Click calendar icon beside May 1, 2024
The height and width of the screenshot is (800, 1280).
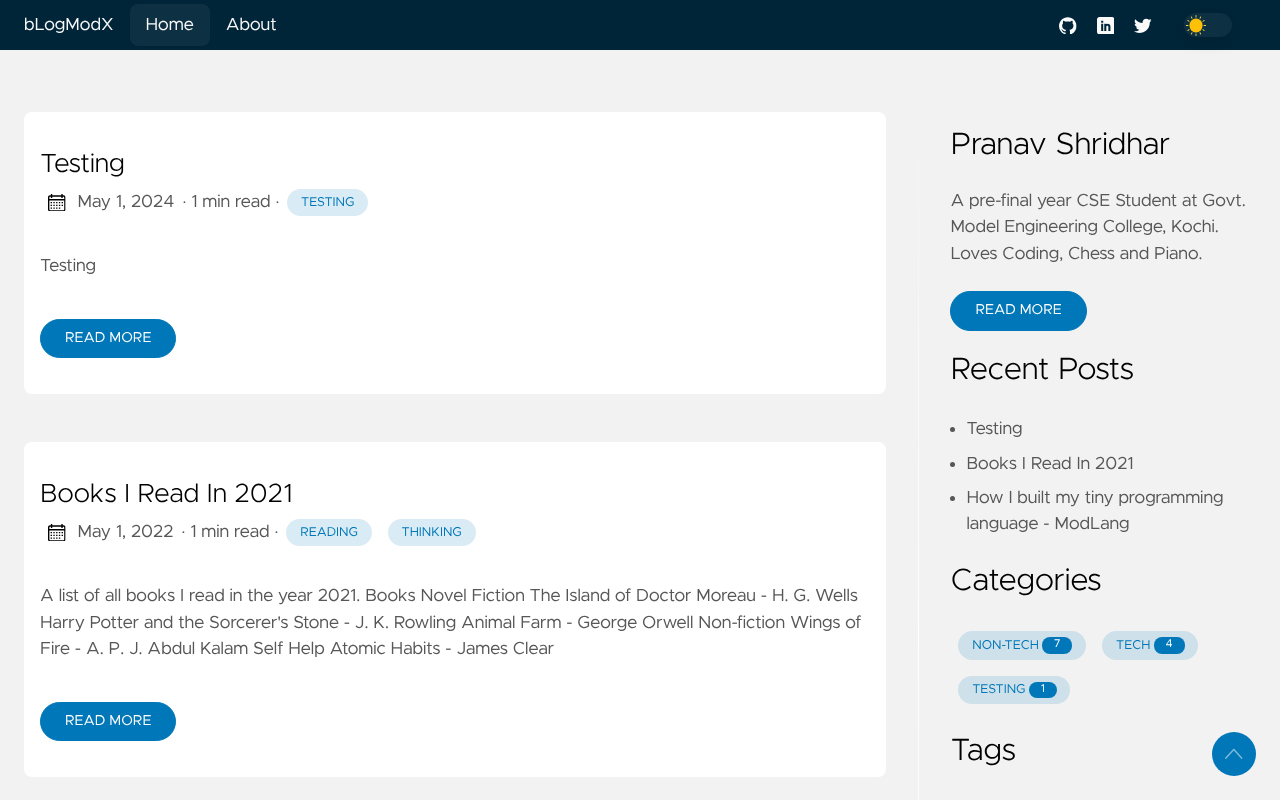click(57, 203)
